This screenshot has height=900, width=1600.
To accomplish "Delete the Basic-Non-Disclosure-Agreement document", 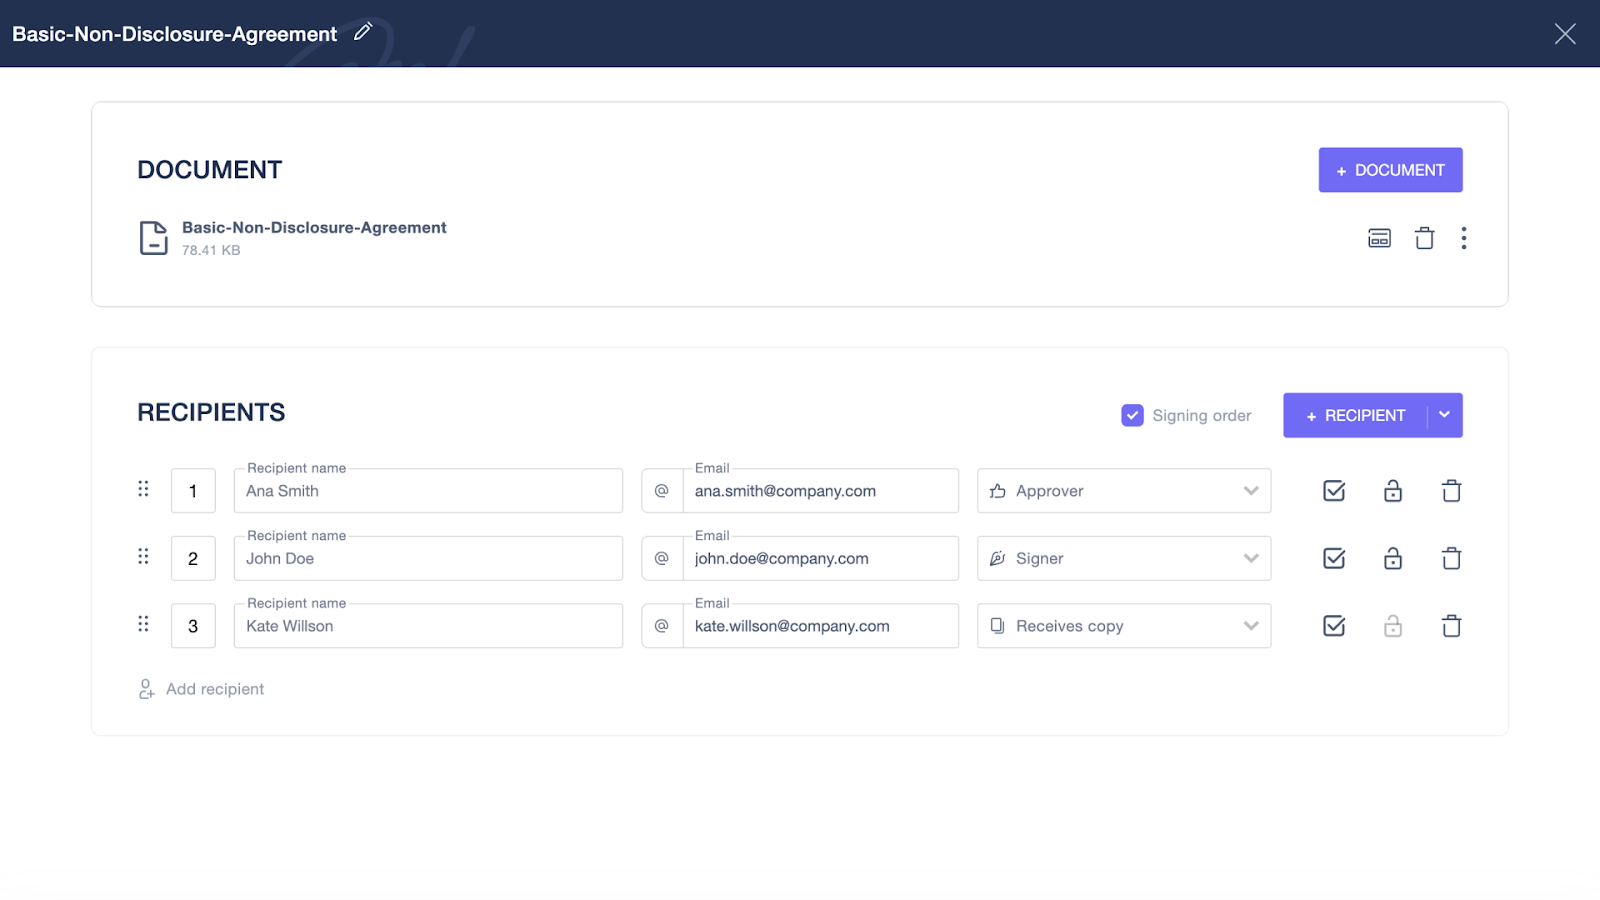I will point(1423,238).
